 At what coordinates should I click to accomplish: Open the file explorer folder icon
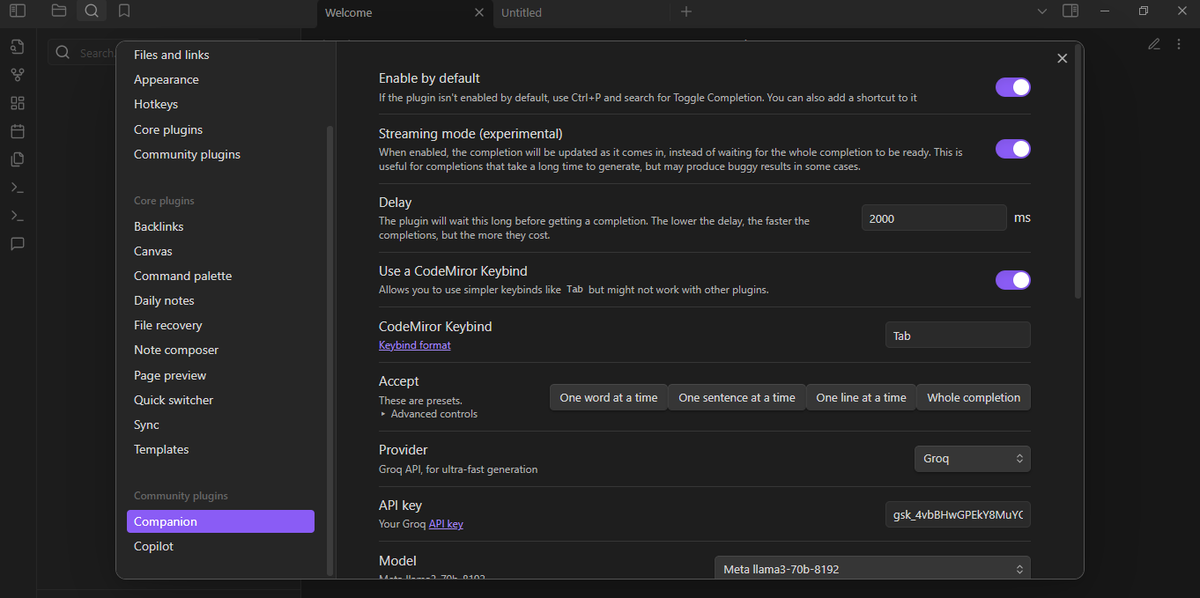click(59, 11)
